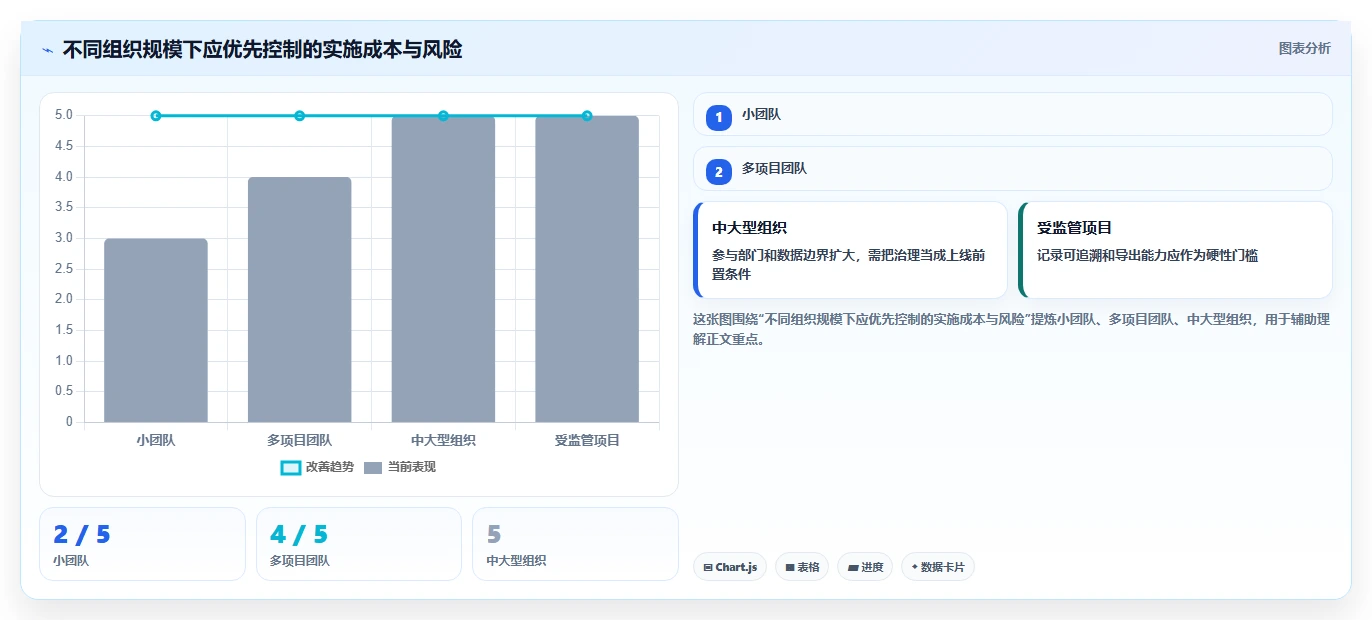Click the 受监管项目 x-axis label
Screen dimensions: 1372x620
click(x=587, y=440)
